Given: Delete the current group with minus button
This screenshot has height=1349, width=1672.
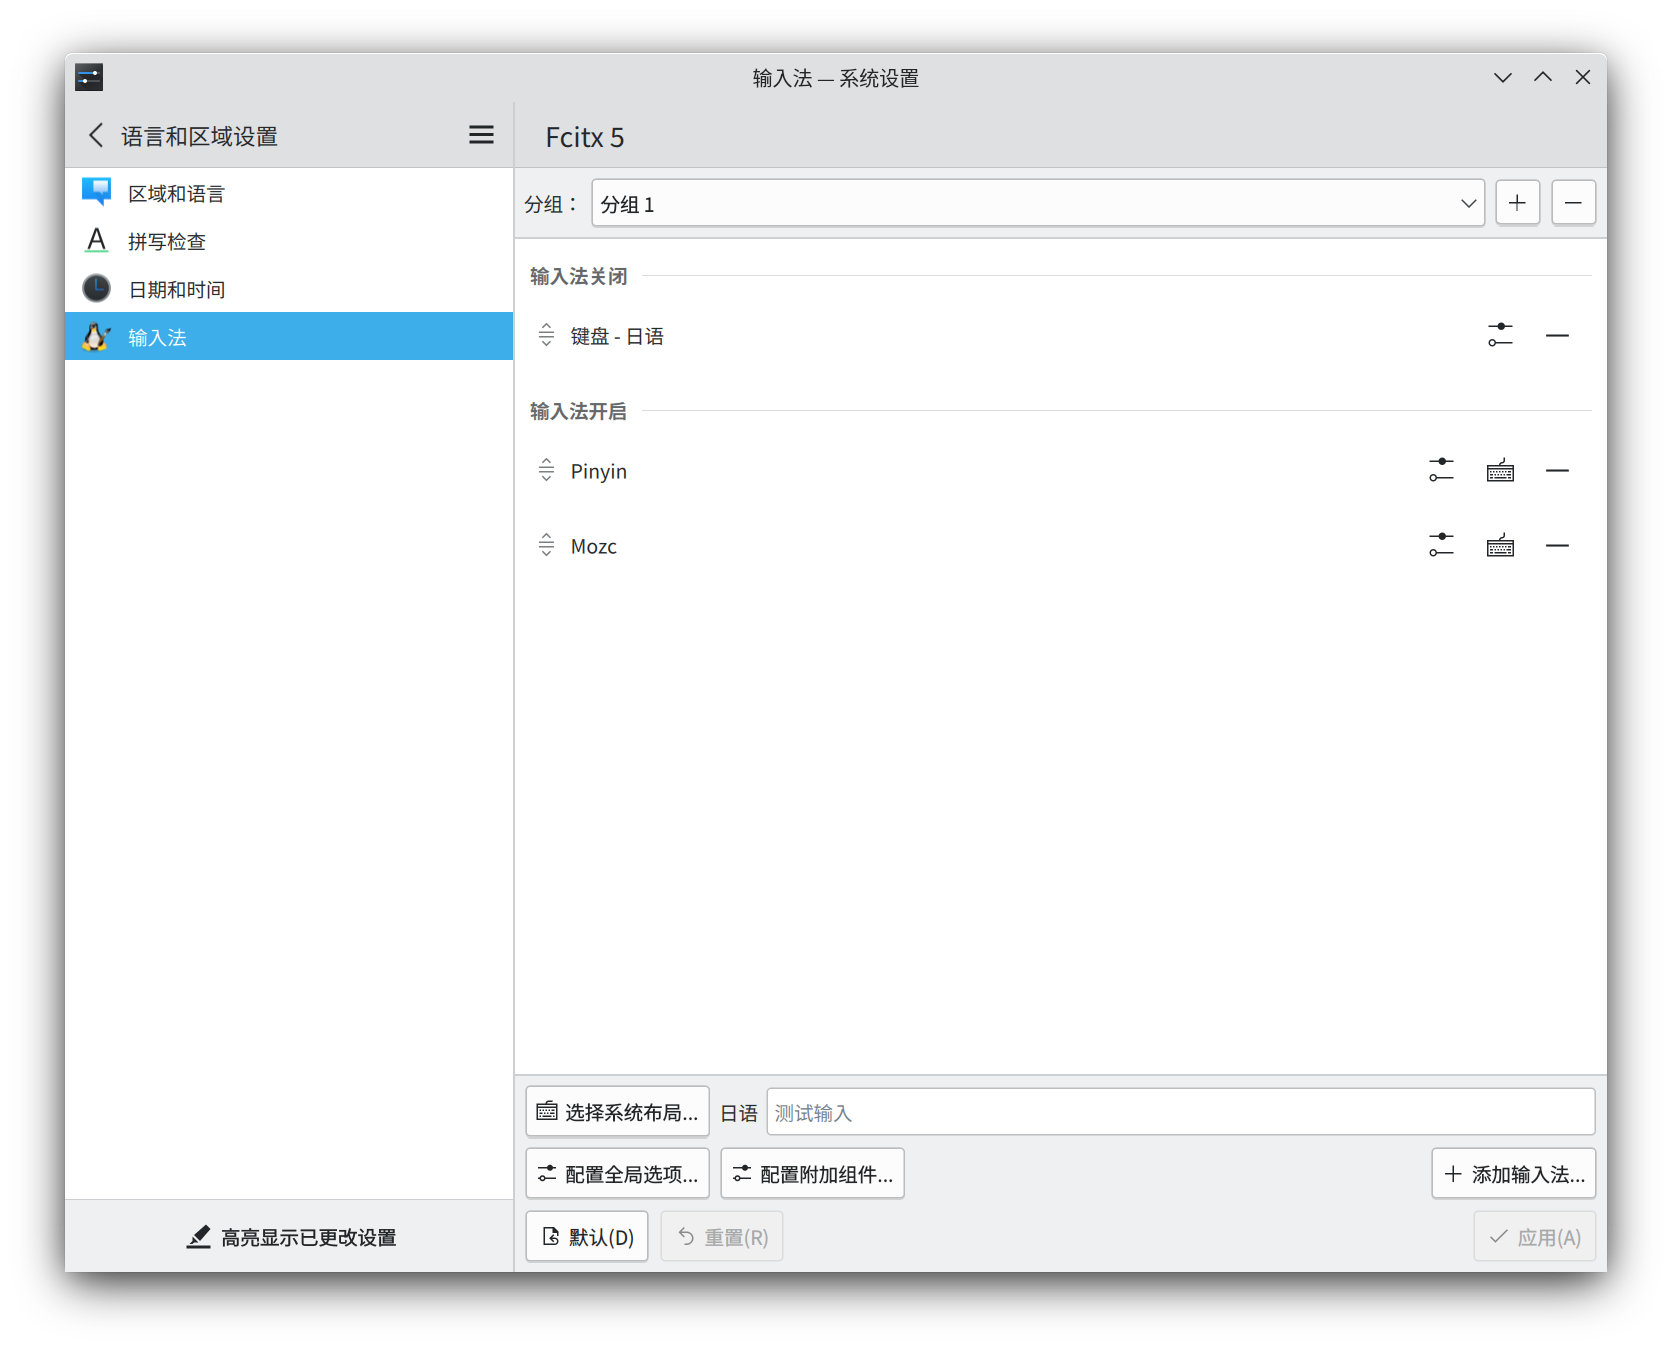Looking at the screenshot, I should [x=1573, y=203].
